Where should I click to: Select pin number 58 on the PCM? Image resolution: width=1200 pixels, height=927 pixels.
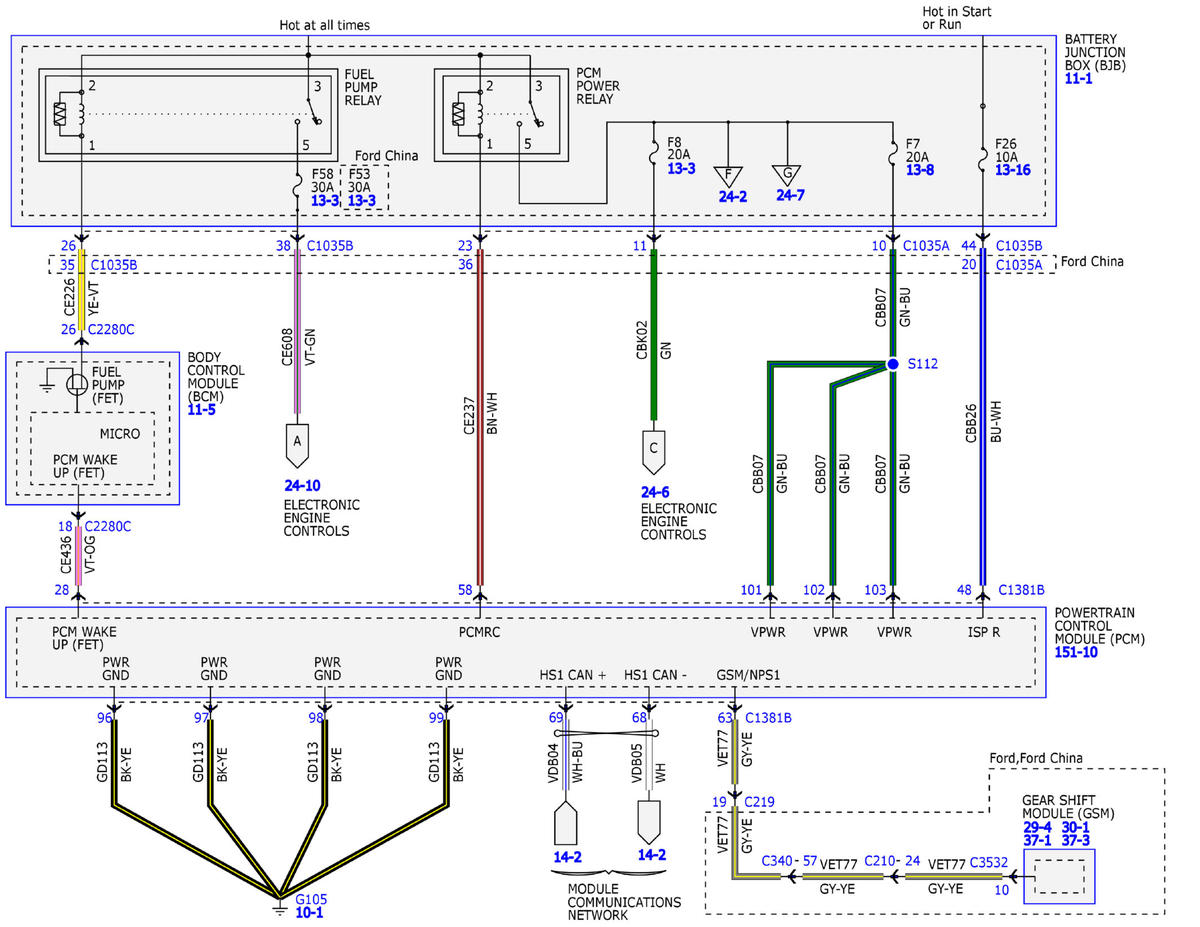click(x=464, y=591)
